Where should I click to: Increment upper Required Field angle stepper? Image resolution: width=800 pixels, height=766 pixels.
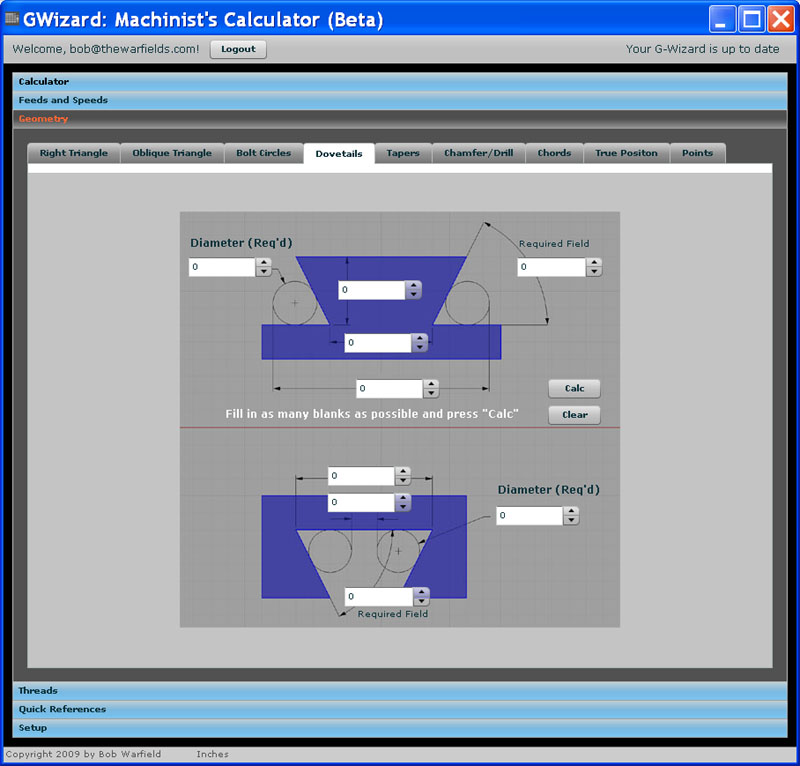coord(594,262)
